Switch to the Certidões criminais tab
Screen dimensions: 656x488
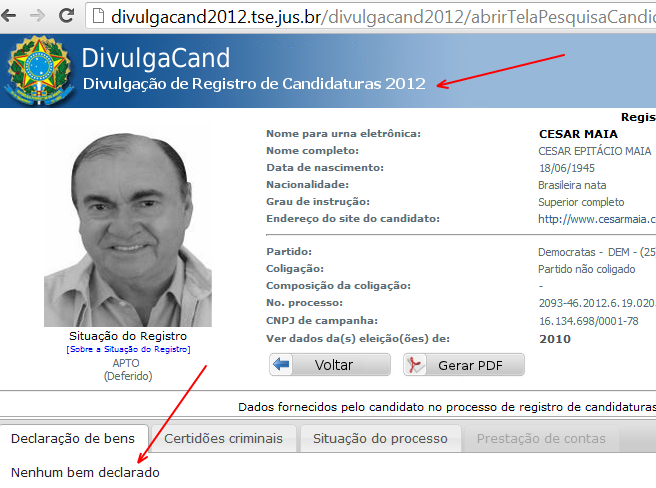pos(223,438)
